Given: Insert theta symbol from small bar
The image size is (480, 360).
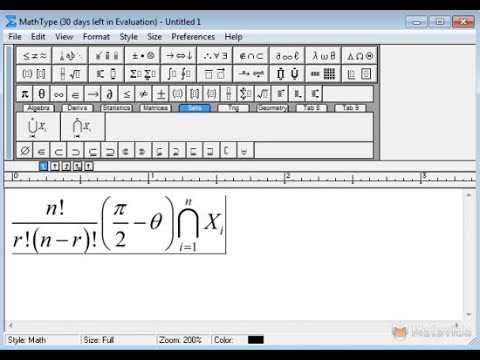Looking at the screenshot, I should coord(42,94).
